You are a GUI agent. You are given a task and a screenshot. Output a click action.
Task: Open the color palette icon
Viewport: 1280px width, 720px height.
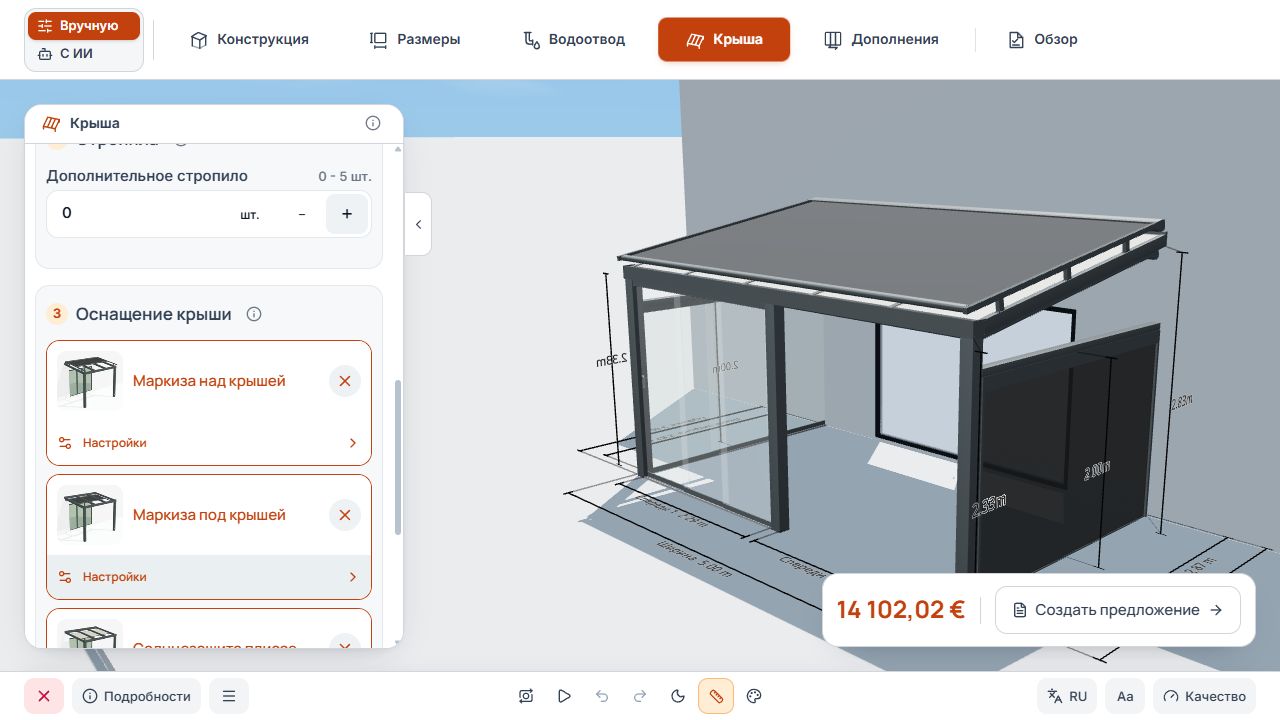(755, 696)
